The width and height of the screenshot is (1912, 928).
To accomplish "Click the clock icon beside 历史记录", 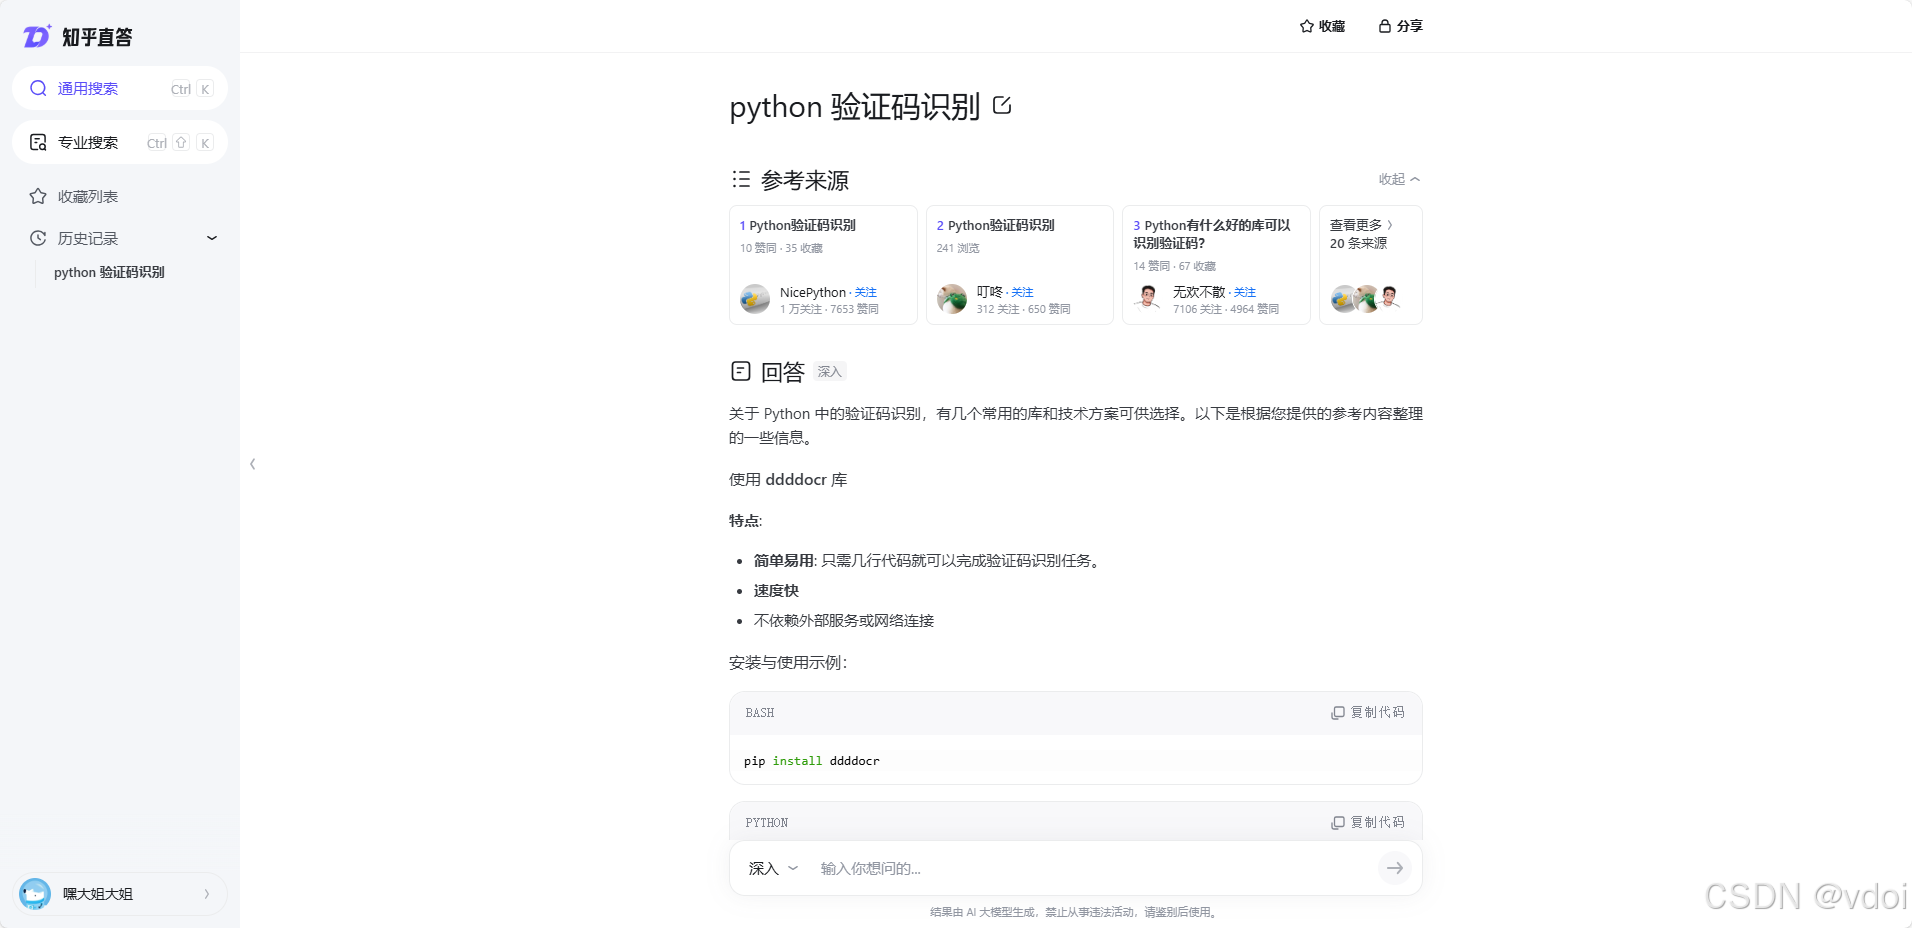I will click(38, 238).
